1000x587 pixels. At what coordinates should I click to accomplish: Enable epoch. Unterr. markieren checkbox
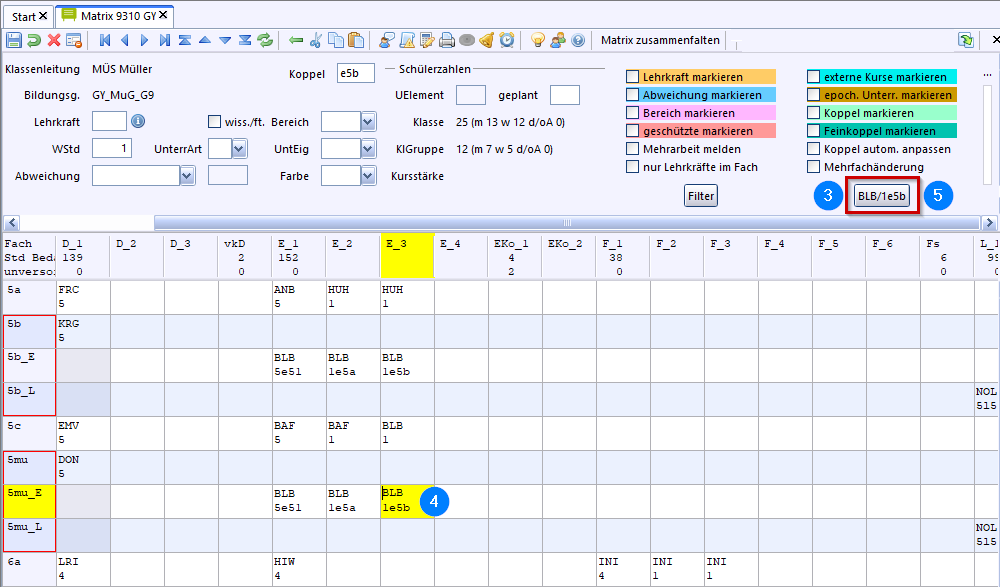[813, 94]
